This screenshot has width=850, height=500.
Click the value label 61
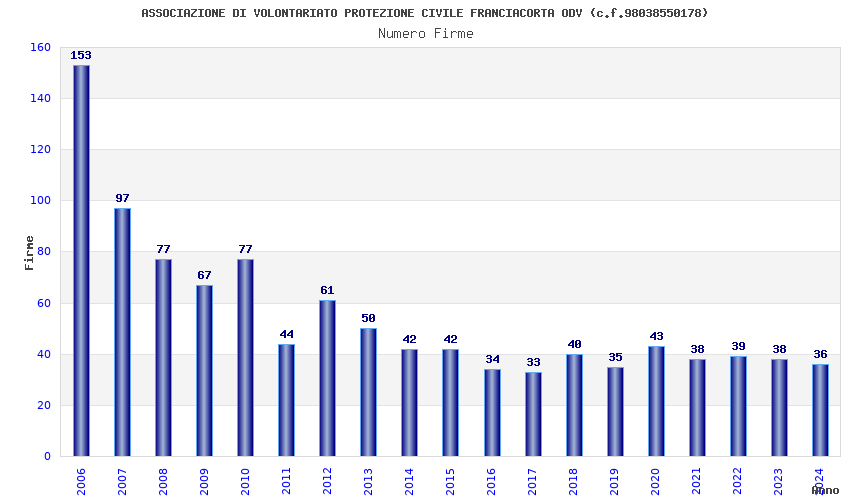point(327,291)
